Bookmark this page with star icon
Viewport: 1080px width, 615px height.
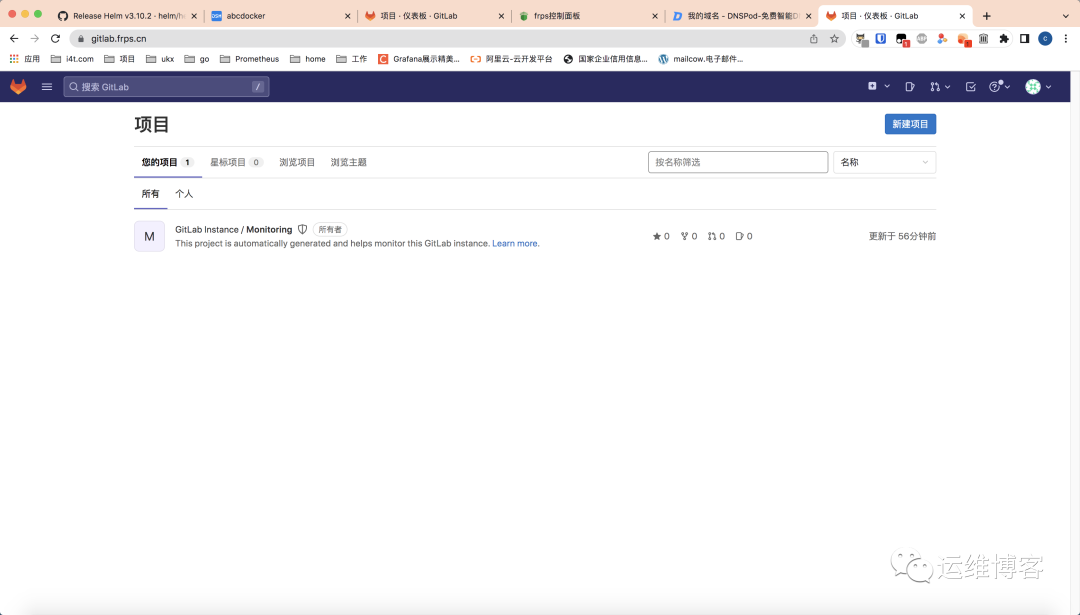click(834, 39)
